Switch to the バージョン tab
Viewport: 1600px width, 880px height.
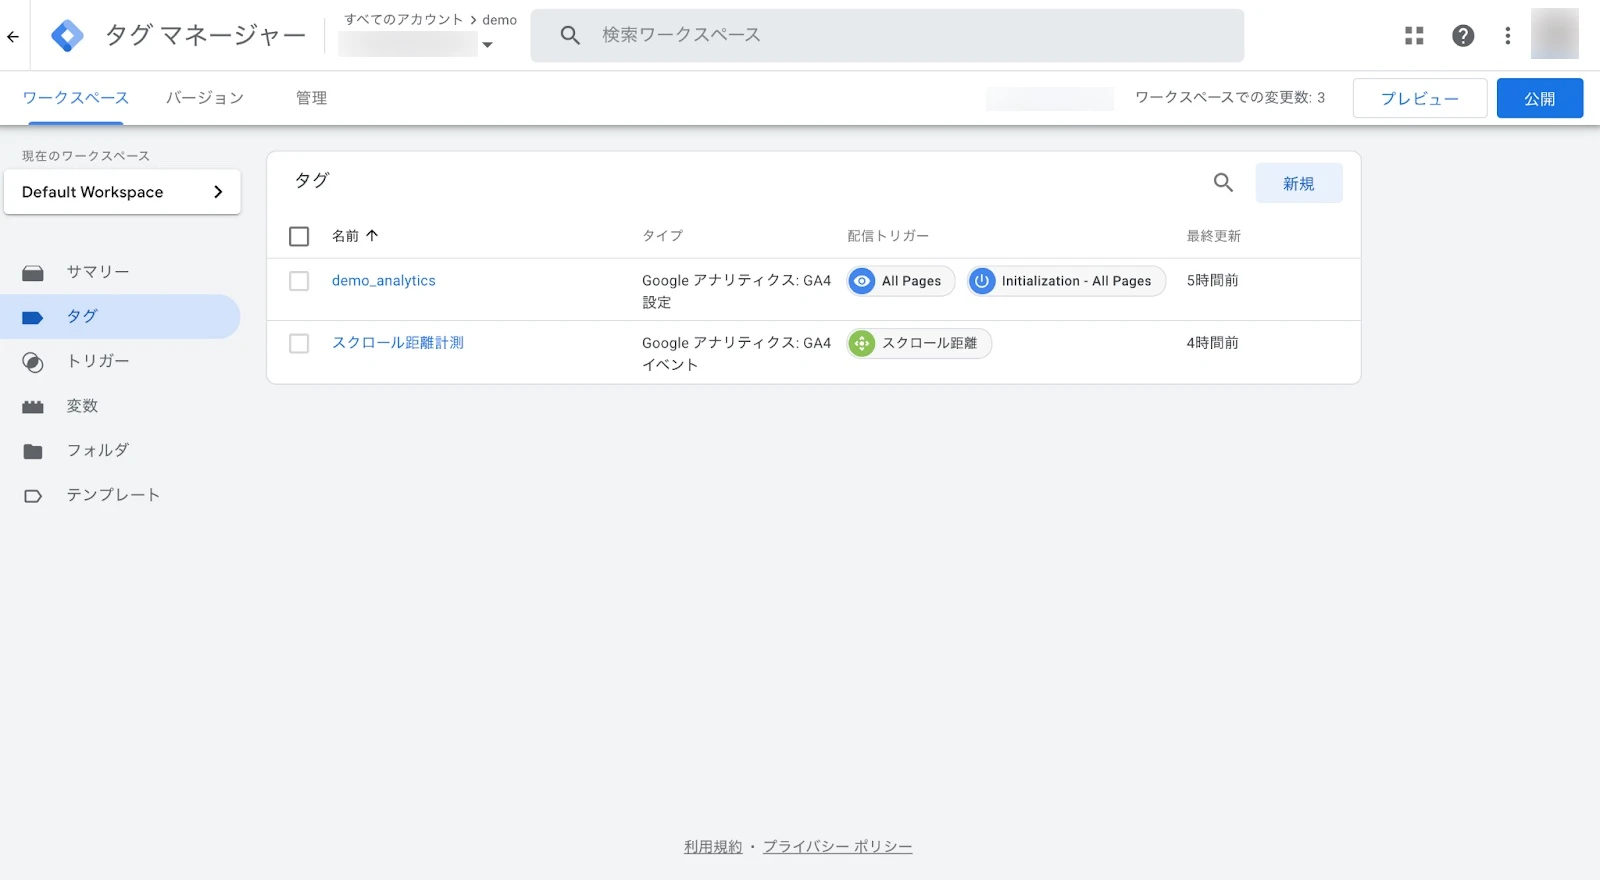point(205,98)
